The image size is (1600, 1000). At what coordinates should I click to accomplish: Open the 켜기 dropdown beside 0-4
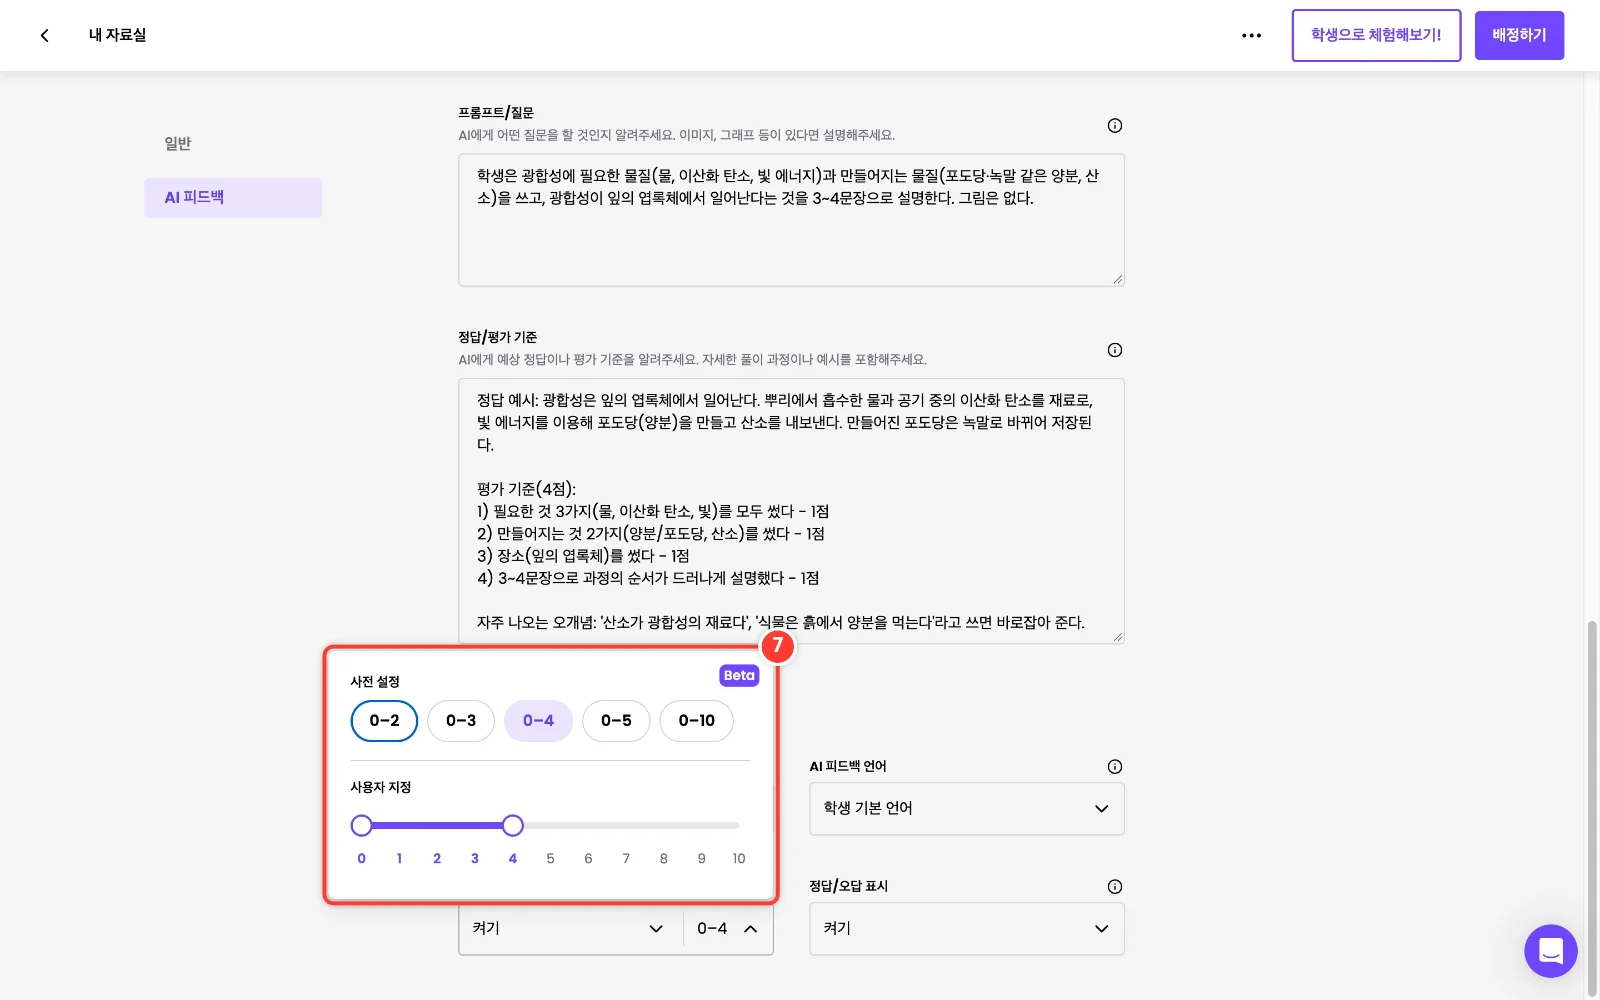(570, 929)
